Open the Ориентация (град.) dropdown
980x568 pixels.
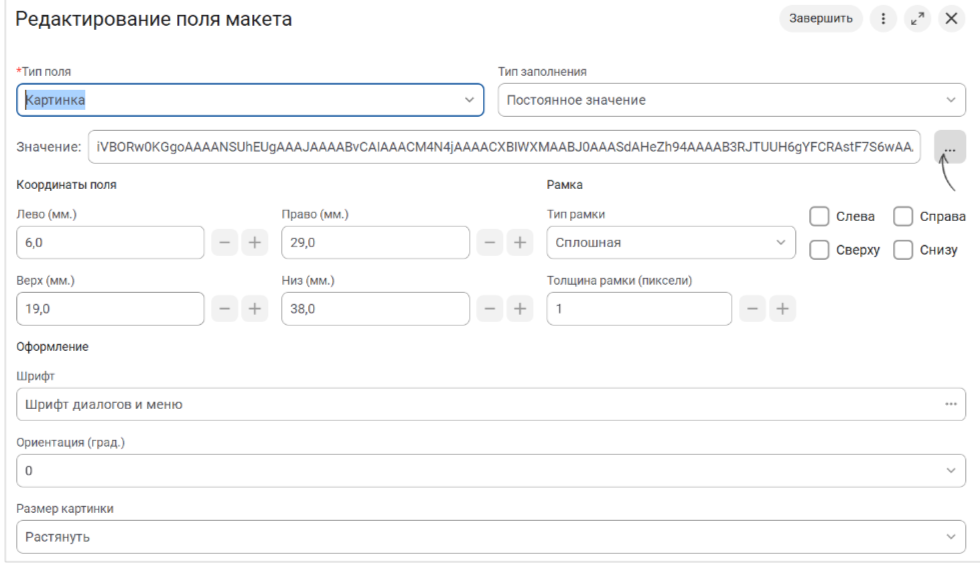tap(491, 471)
